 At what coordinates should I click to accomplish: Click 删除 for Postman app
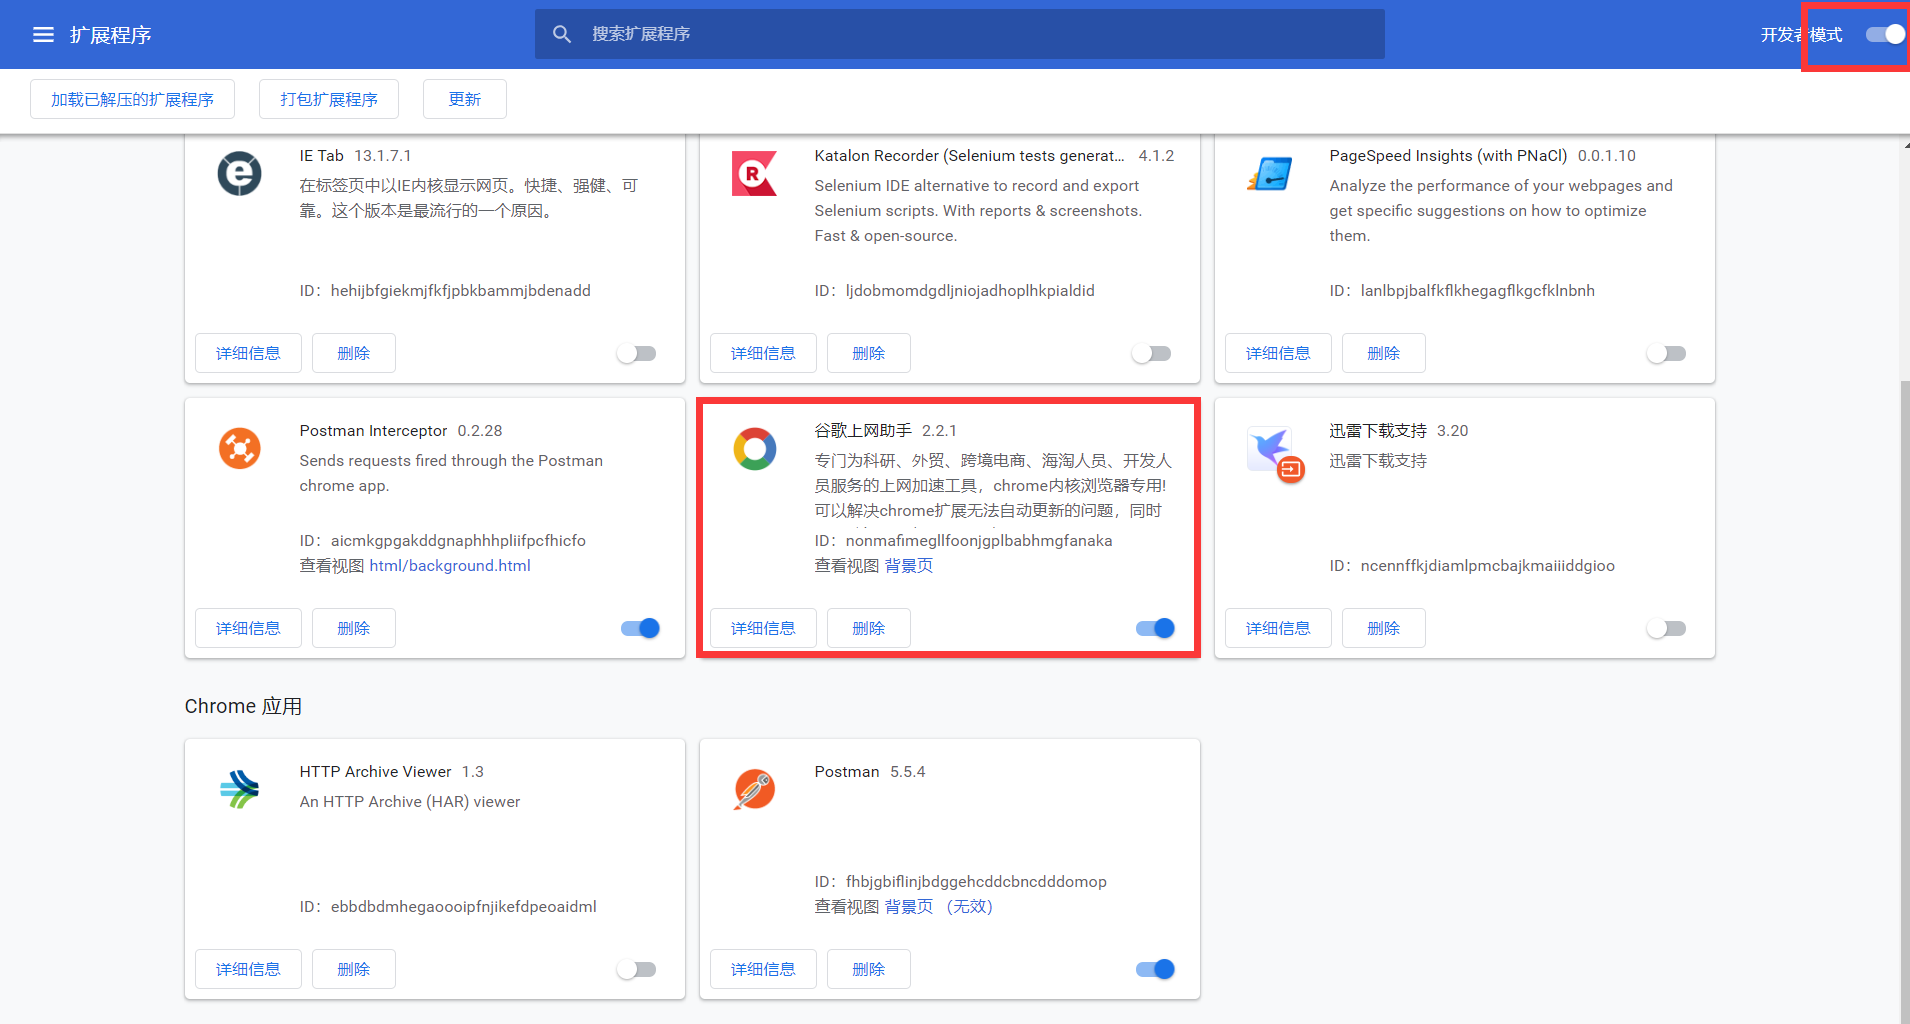tap(869, 969)
